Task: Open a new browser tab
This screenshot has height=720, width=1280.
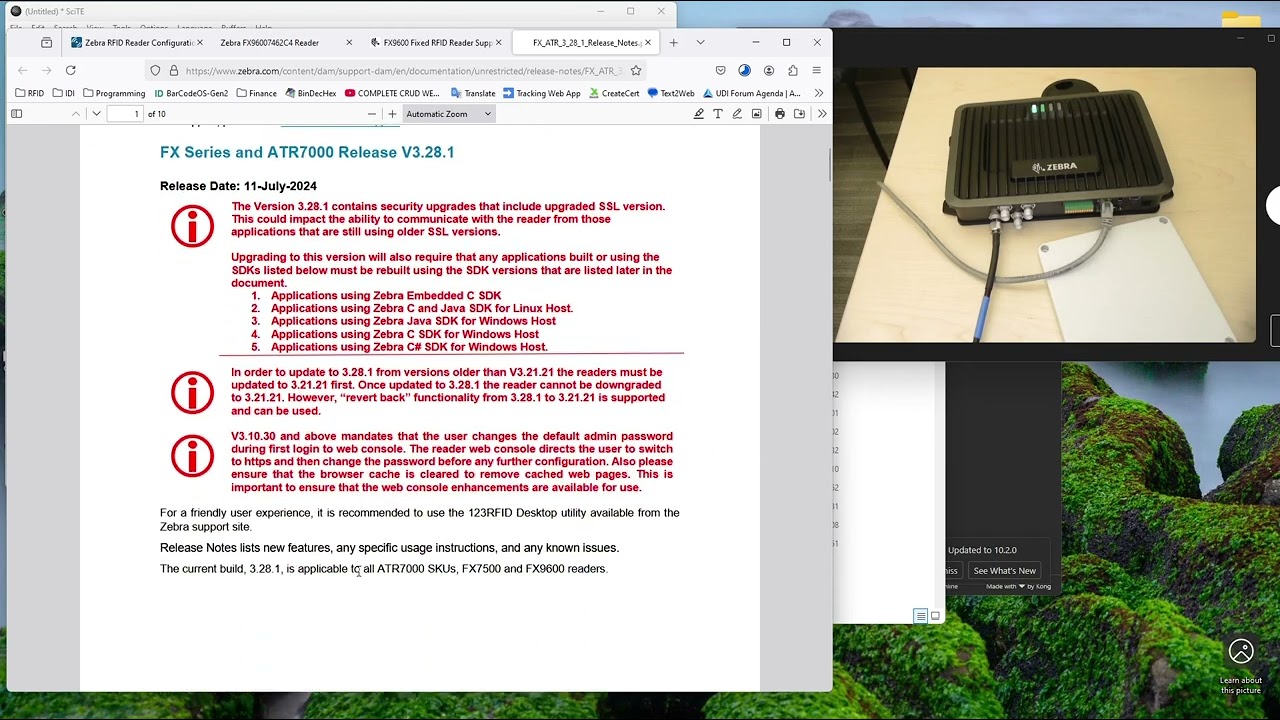Action: [x=673, y=43]
